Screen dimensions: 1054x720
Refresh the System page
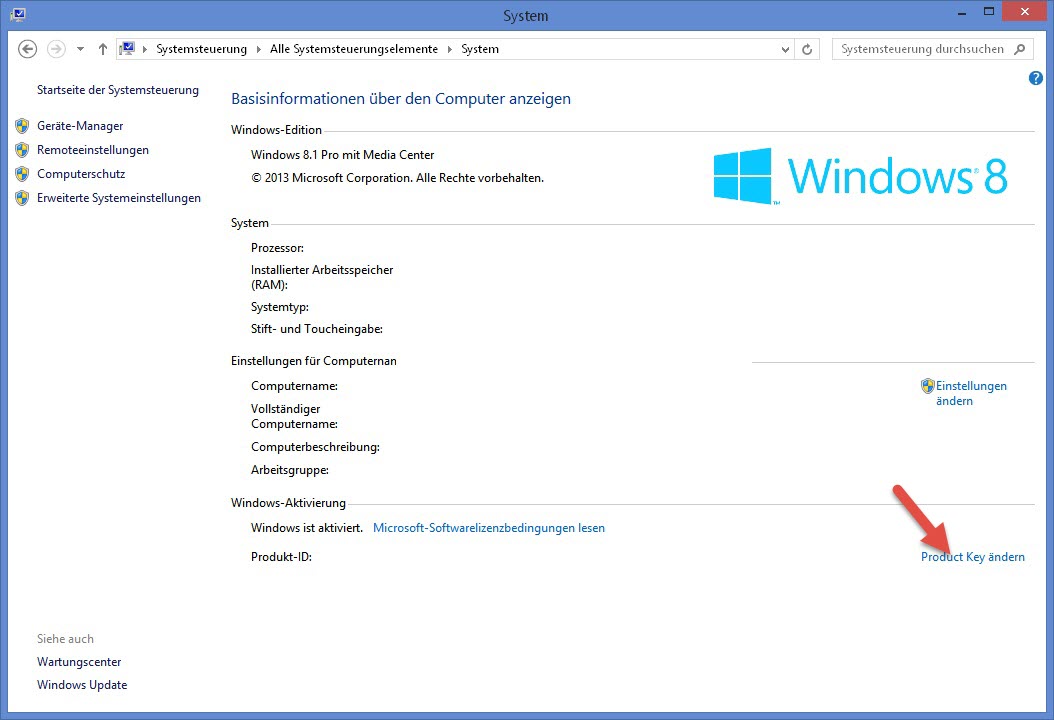coord(807,49)
